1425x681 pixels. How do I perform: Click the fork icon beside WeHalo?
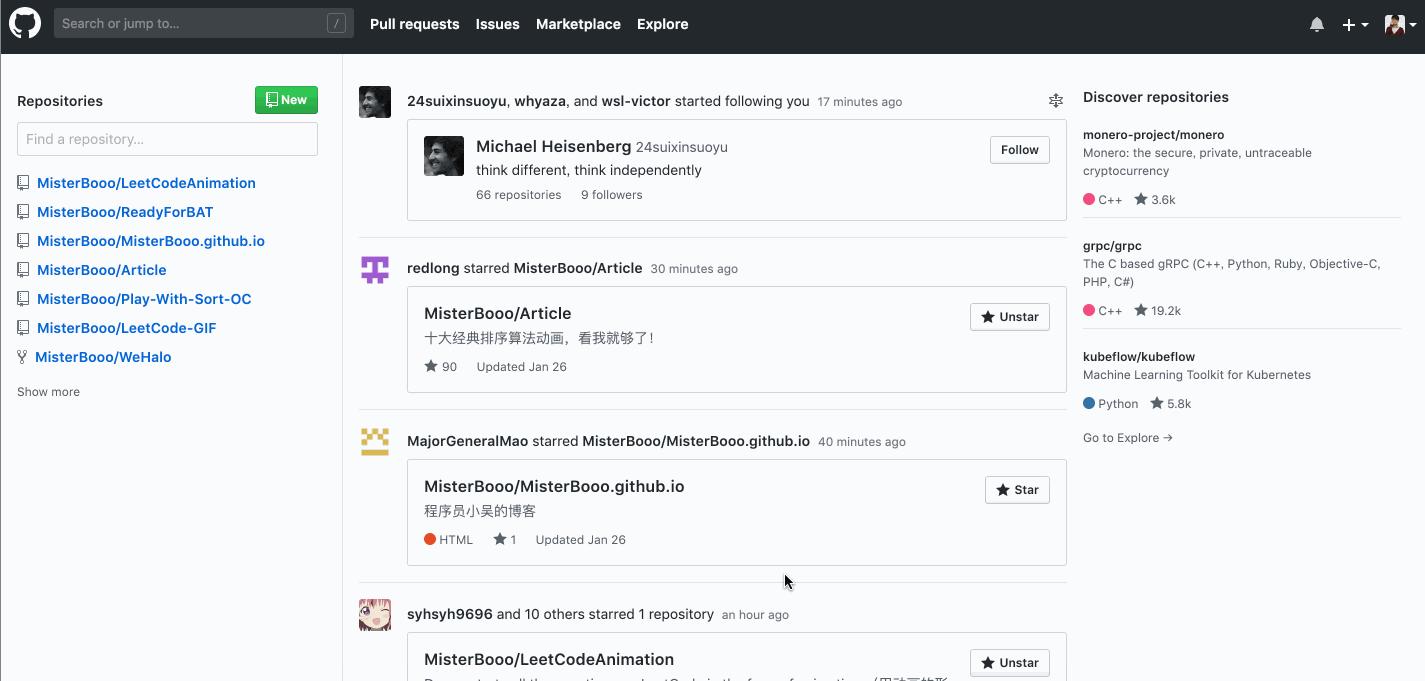point(22,357)
